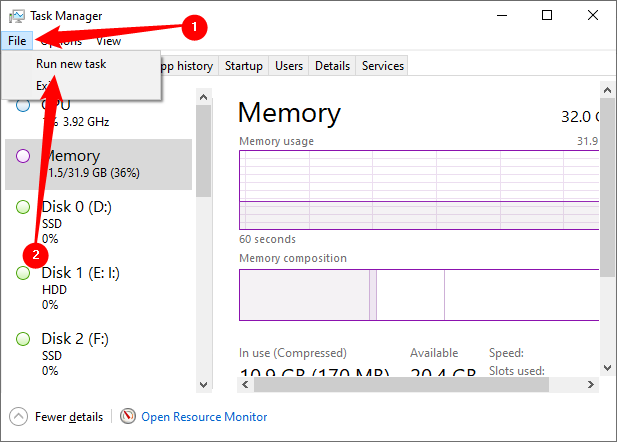Switch to the Users tab
The height and width of the screenshot is (442, 617).
tap(289, 66)
